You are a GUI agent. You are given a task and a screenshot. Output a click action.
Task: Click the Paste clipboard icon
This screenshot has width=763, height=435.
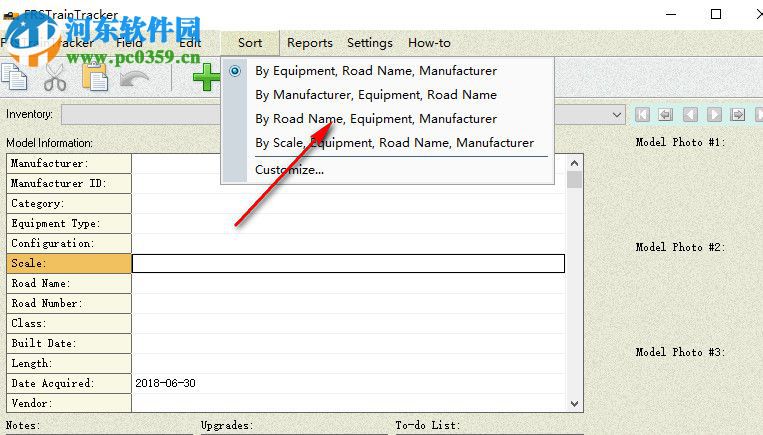click(95, 77)
